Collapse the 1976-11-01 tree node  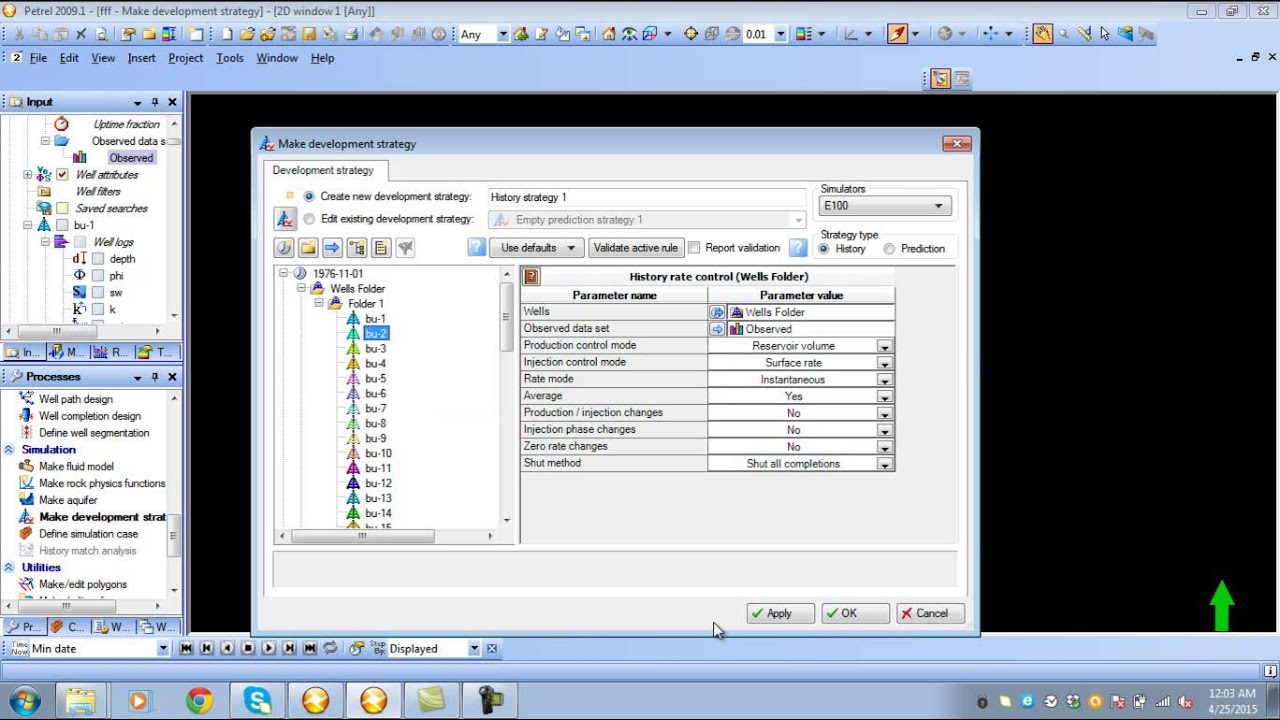(284, 273)
